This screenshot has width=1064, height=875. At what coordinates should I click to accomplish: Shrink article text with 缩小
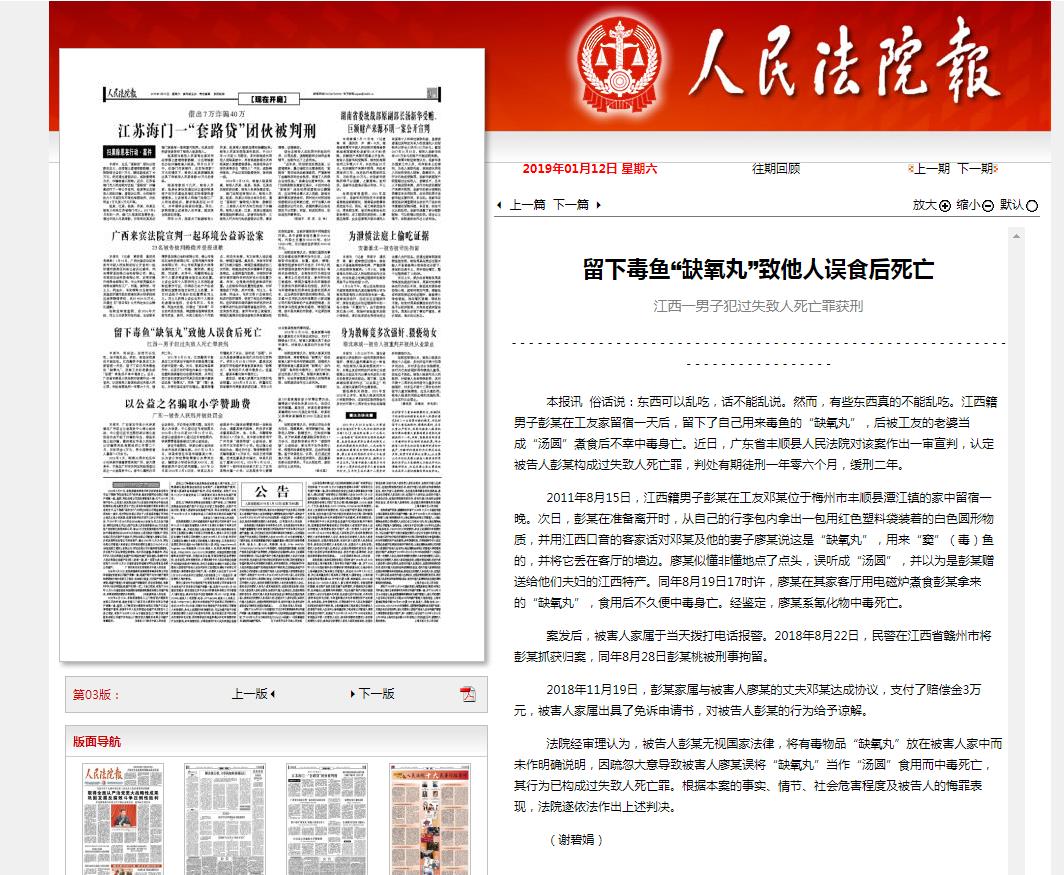coord(968,205)
